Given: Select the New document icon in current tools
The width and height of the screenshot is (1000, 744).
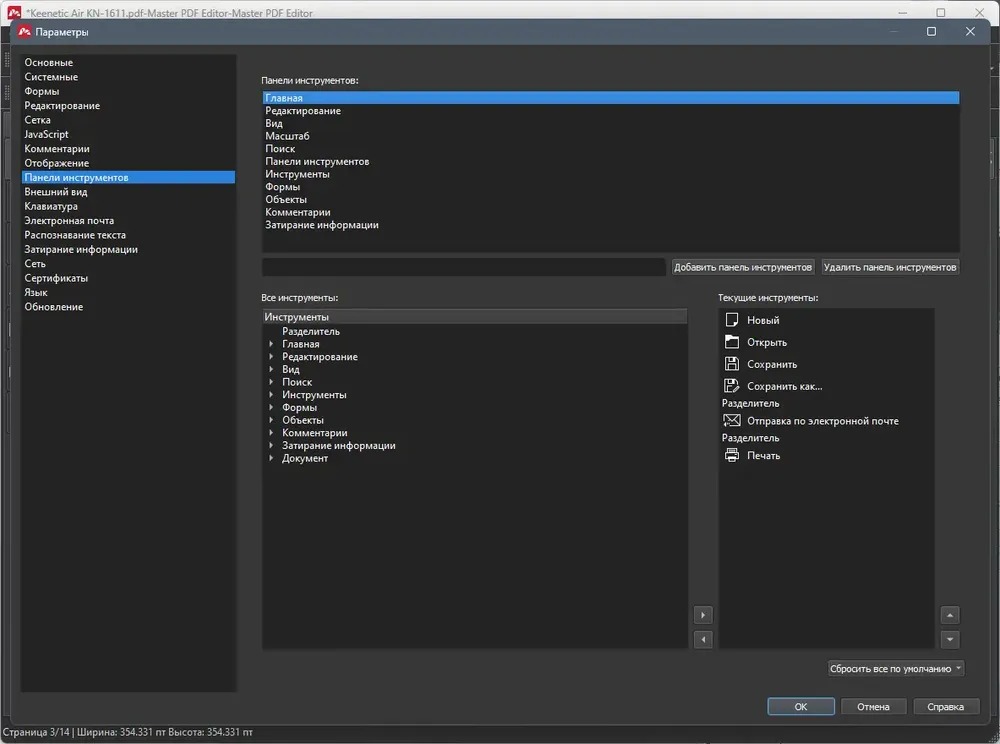Looking at the screenshot, I should [732, 319].
